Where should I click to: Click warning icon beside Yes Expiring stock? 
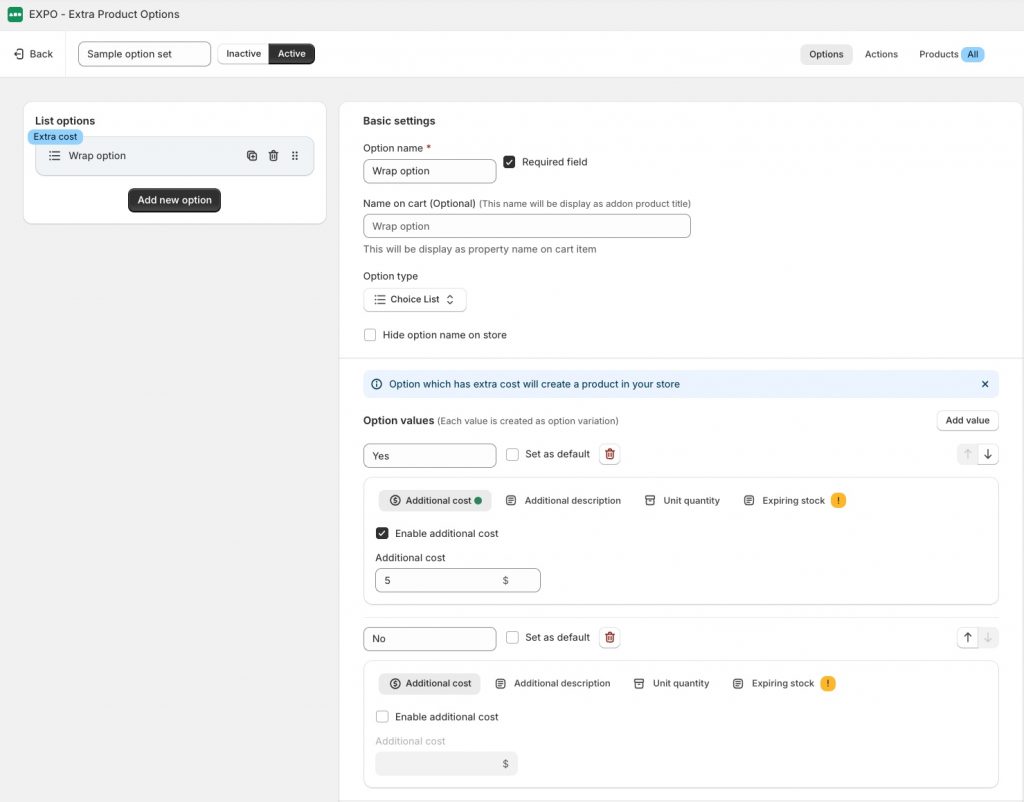839,501
